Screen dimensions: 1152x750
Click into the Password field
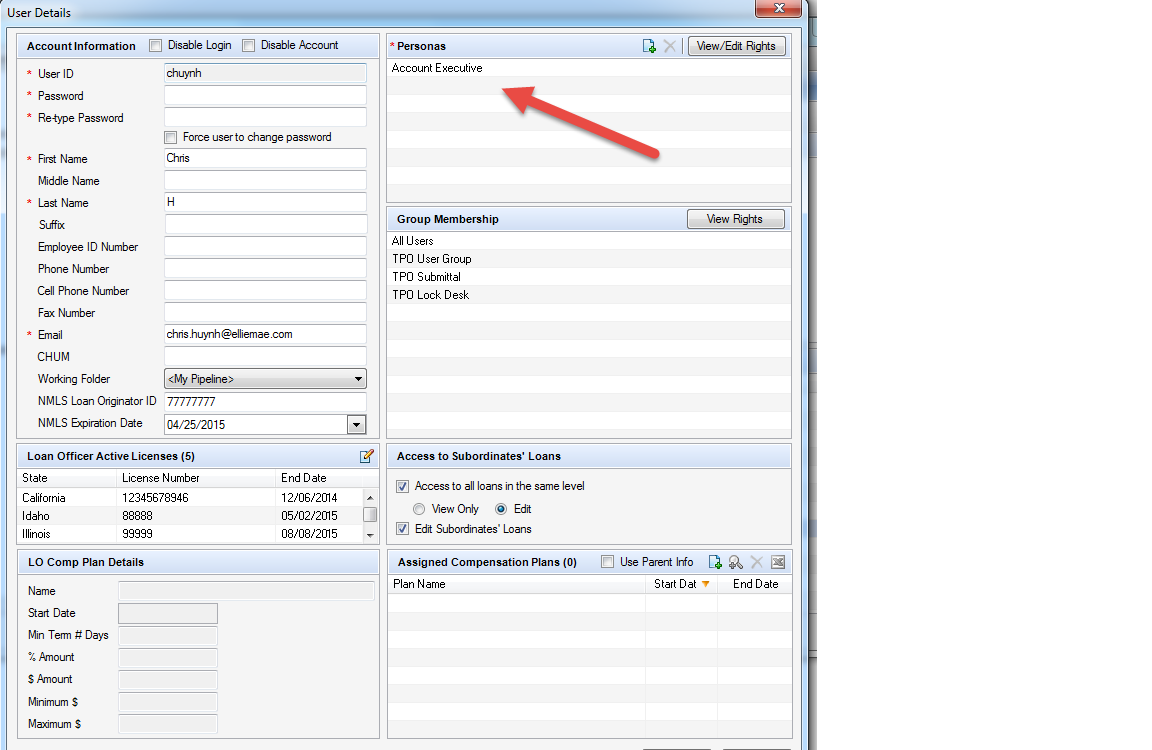[x=265, y=96]
